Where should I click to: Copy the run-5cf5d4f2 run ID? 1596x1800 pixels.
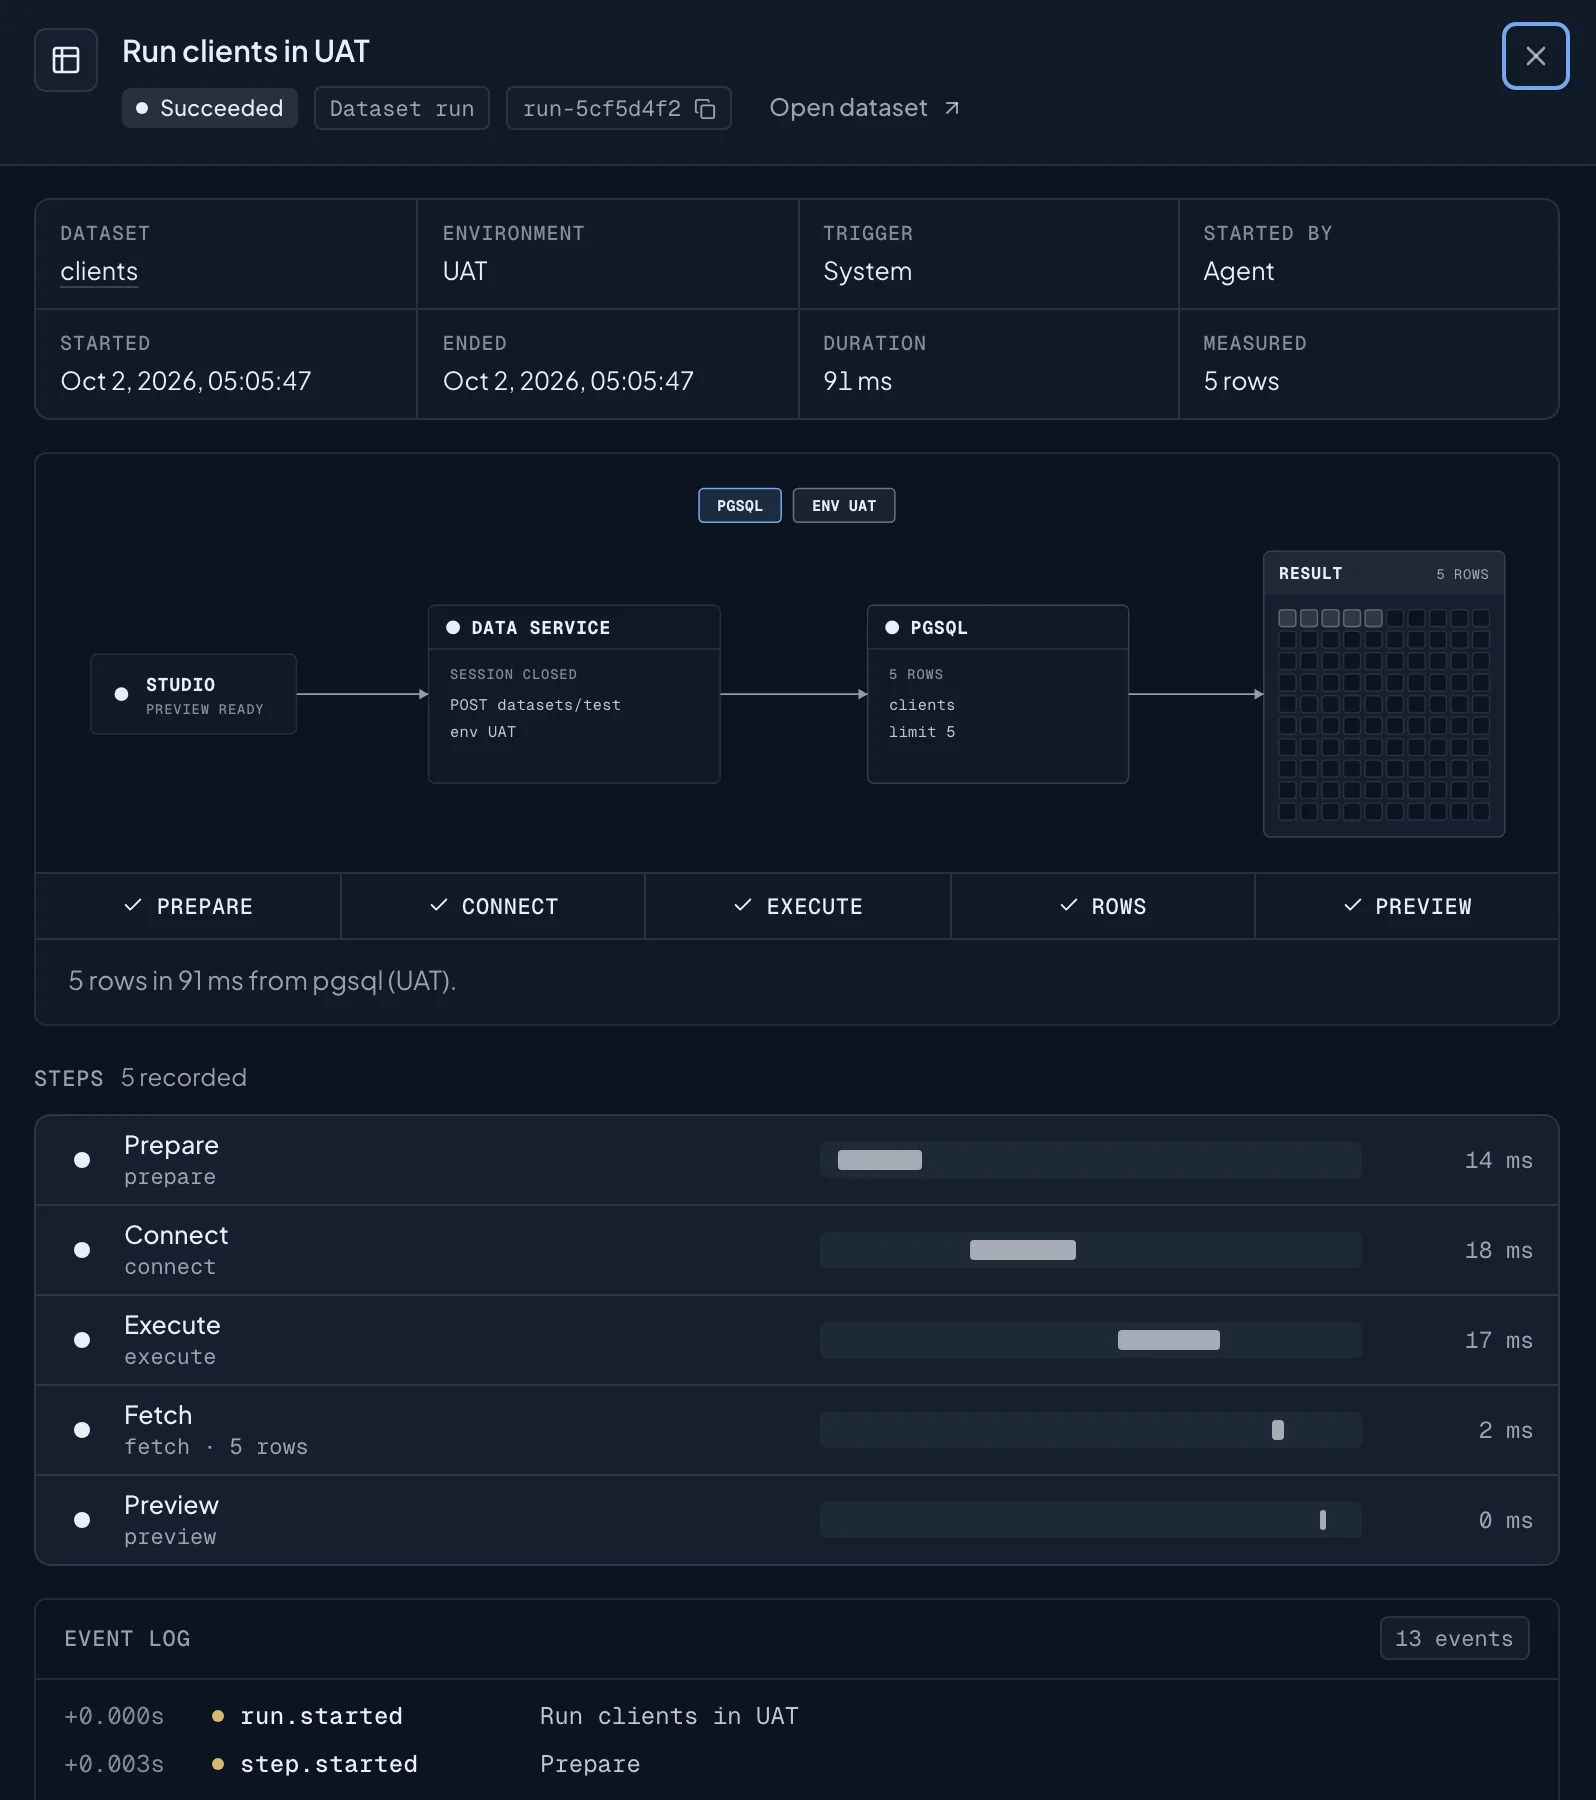[705, 109]
